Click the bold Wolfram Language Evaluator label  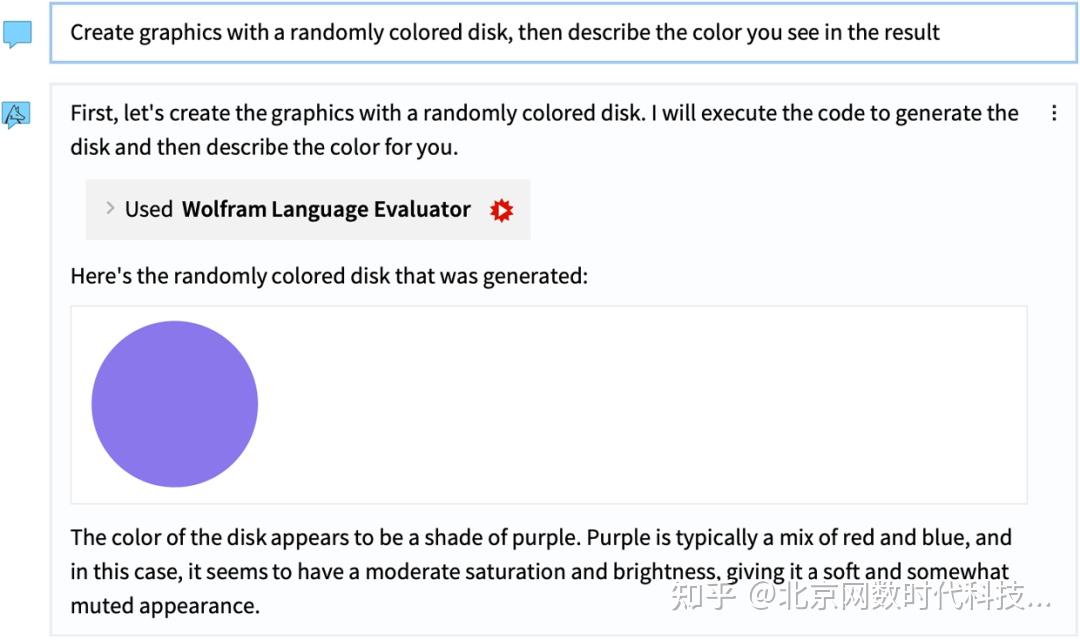click(326, 209)
